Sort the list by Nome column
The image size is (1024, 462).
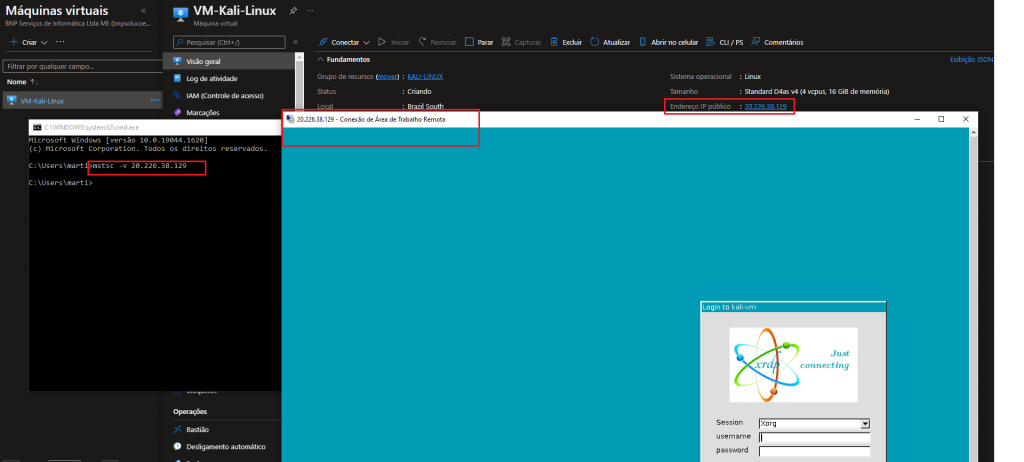22,82
